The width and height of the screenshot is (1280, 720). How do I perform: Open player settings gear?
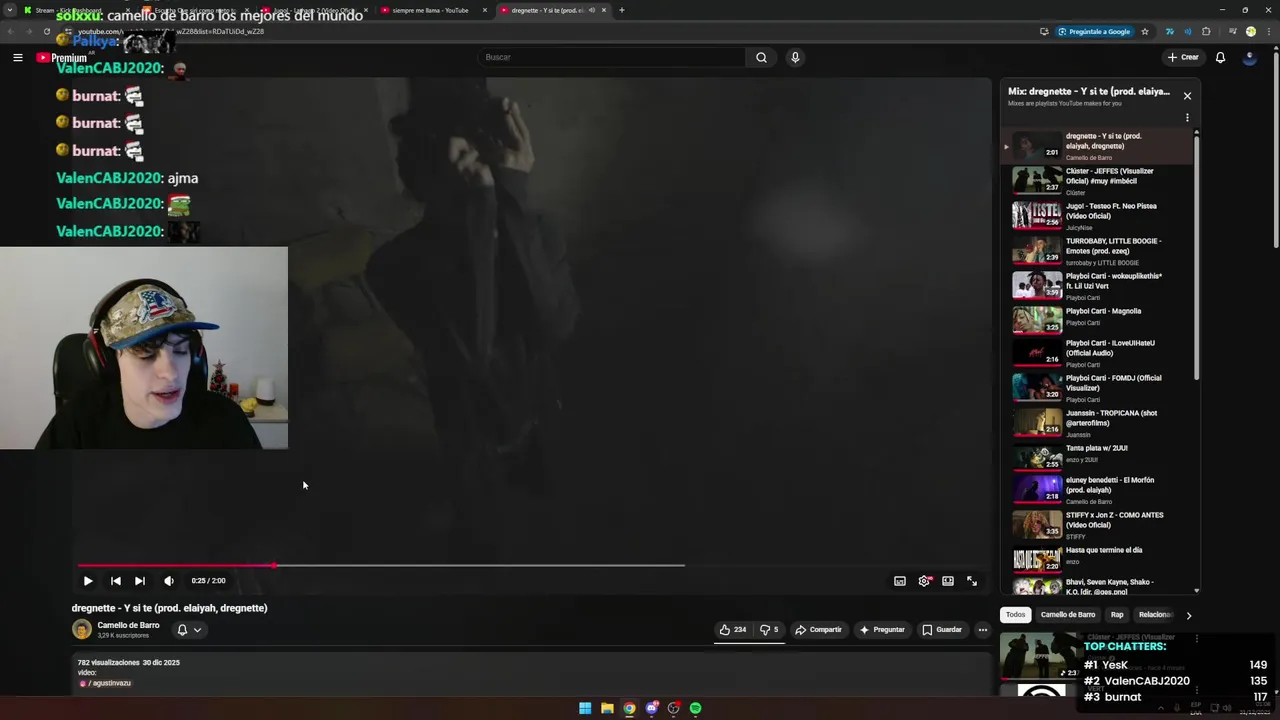coord(924,581)
